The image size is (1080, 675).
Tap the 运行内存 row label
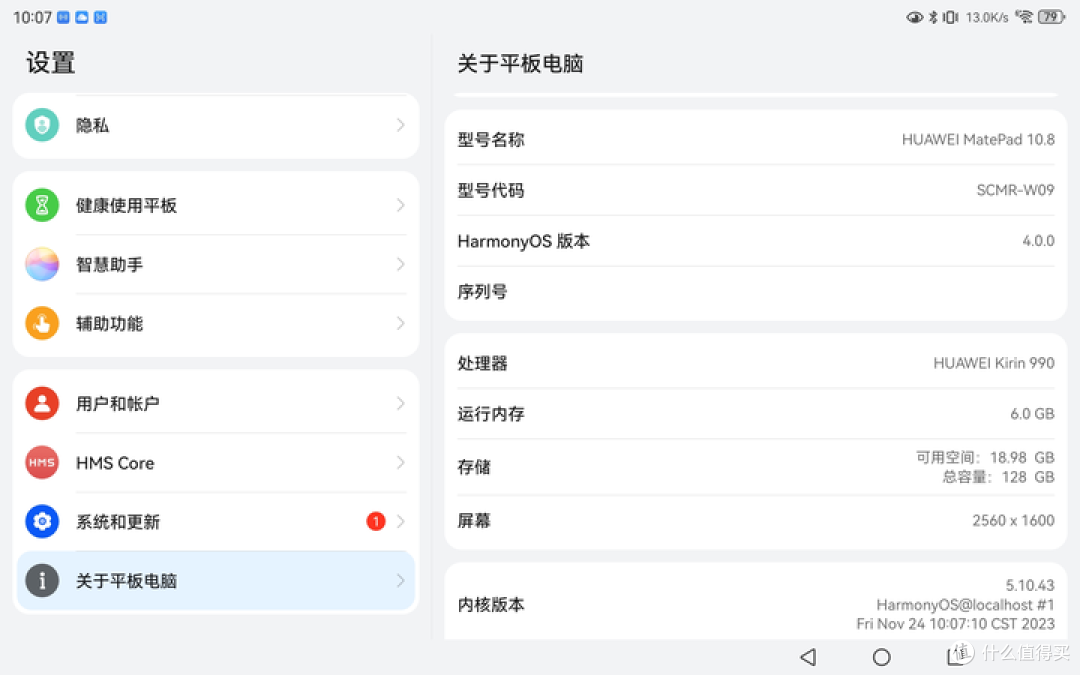[x=491, y=414]
